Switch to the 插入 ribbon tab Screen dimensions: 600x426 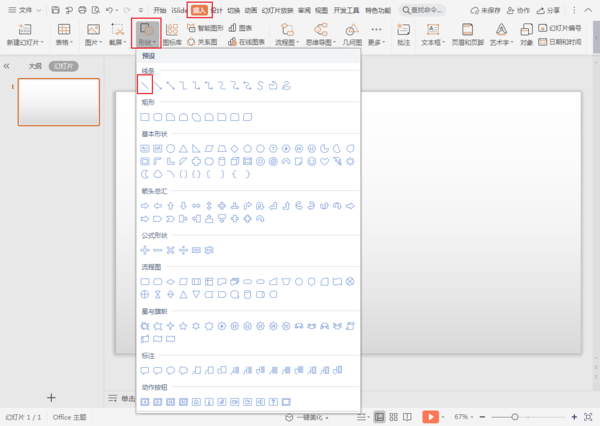tap(200, 9)
